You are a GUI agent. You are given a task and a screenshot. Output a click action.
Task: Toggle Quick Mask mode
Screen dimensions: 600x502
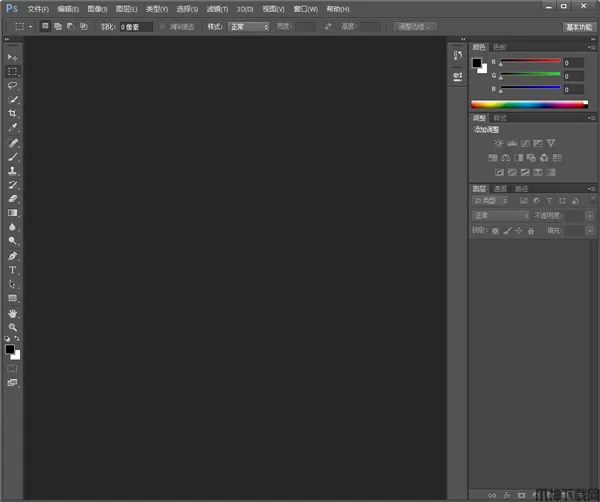click(x=13, y=368)
